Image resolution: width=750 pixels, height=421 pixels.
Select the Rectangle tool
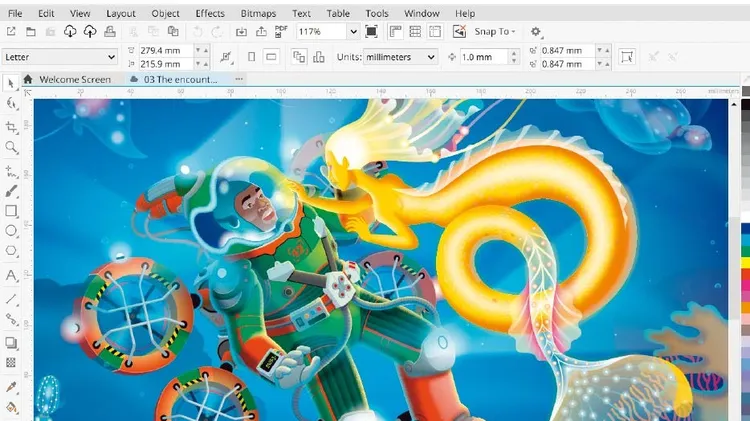tap(11, 211)
